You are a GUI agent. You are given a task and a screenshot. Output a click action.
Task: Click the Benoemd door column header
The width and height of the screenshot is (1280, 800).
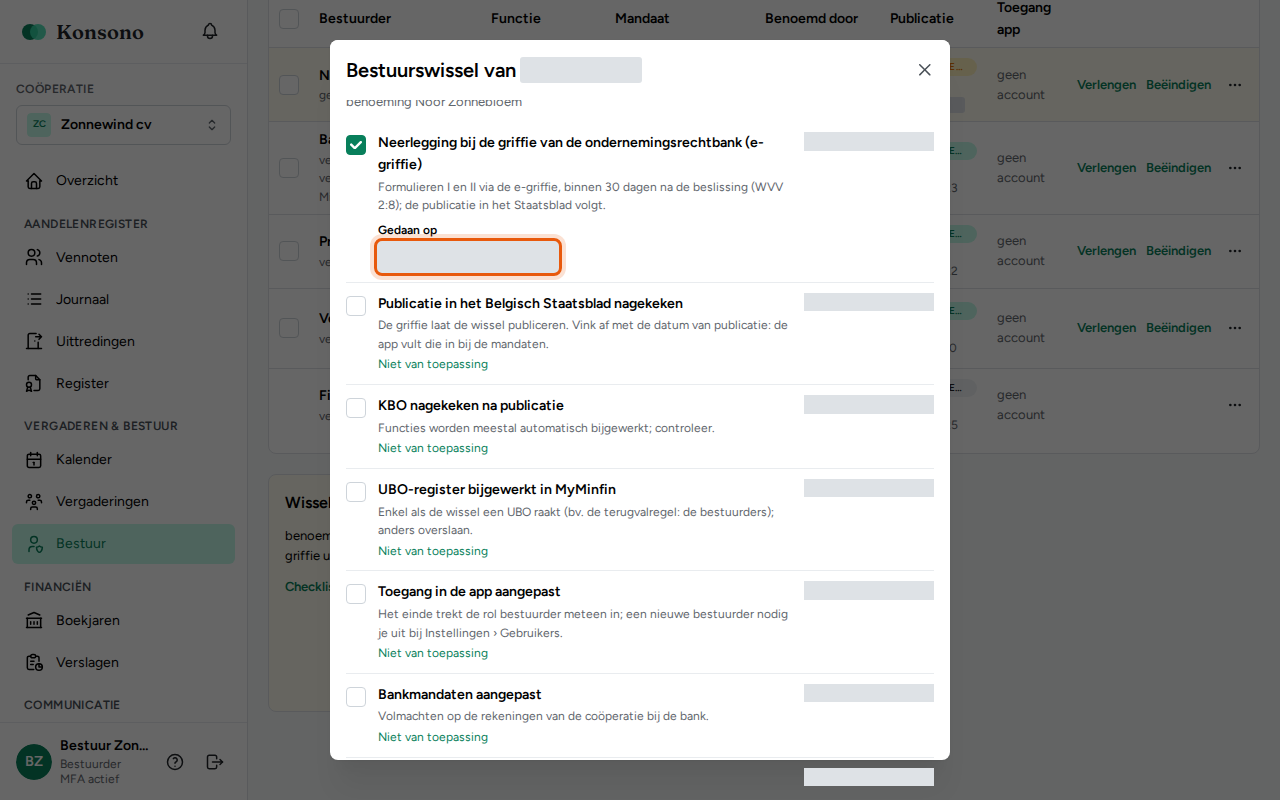click(811, 18)
